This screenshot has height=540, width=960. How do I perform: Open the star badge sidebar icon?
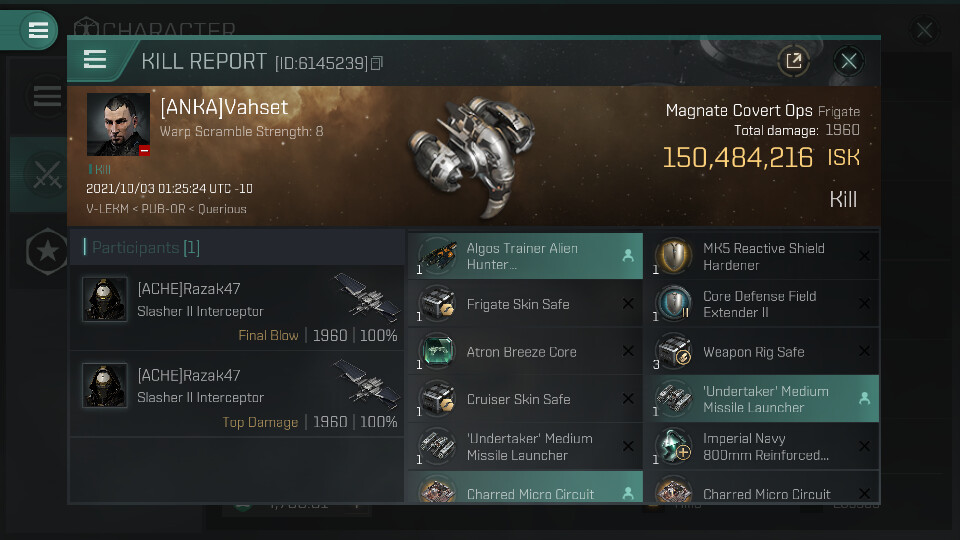[47, 251]
